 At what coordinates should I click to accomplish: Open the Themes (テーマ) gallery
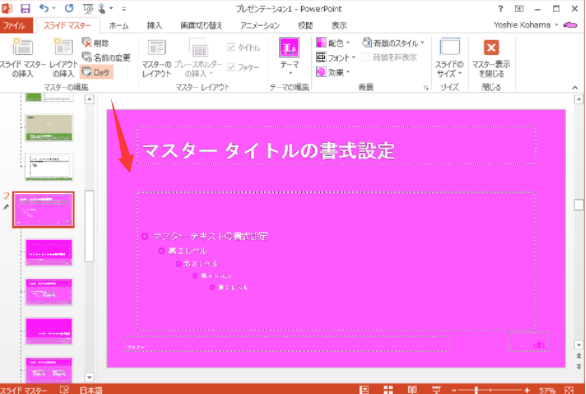point(289,56)
